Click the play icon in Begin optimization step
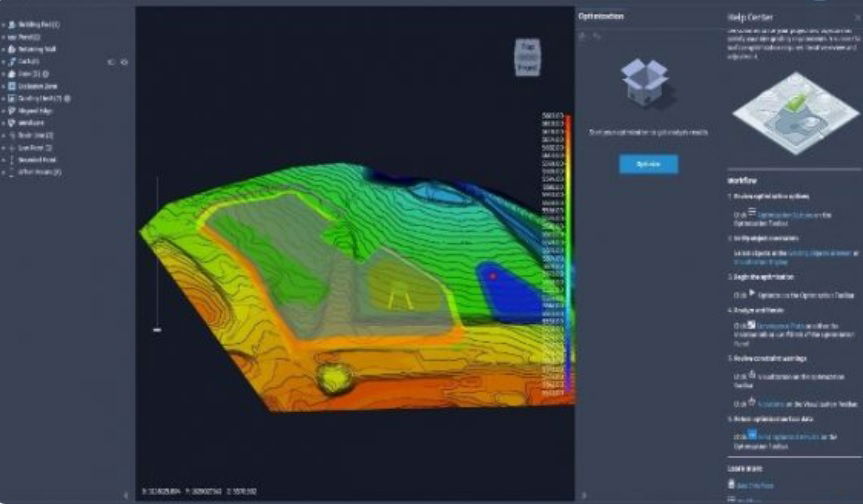 click(752, 293)
